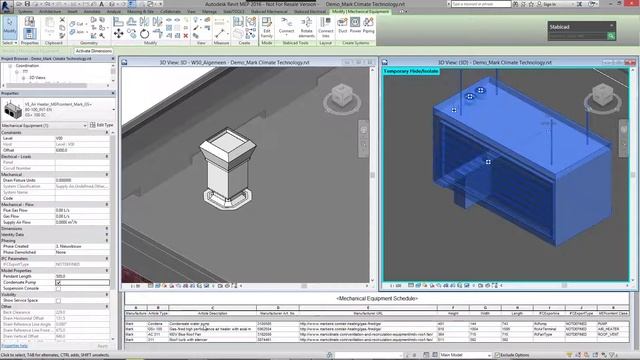Create a Power system
Screen dimensions: 640x360
(x=355, y=25)
